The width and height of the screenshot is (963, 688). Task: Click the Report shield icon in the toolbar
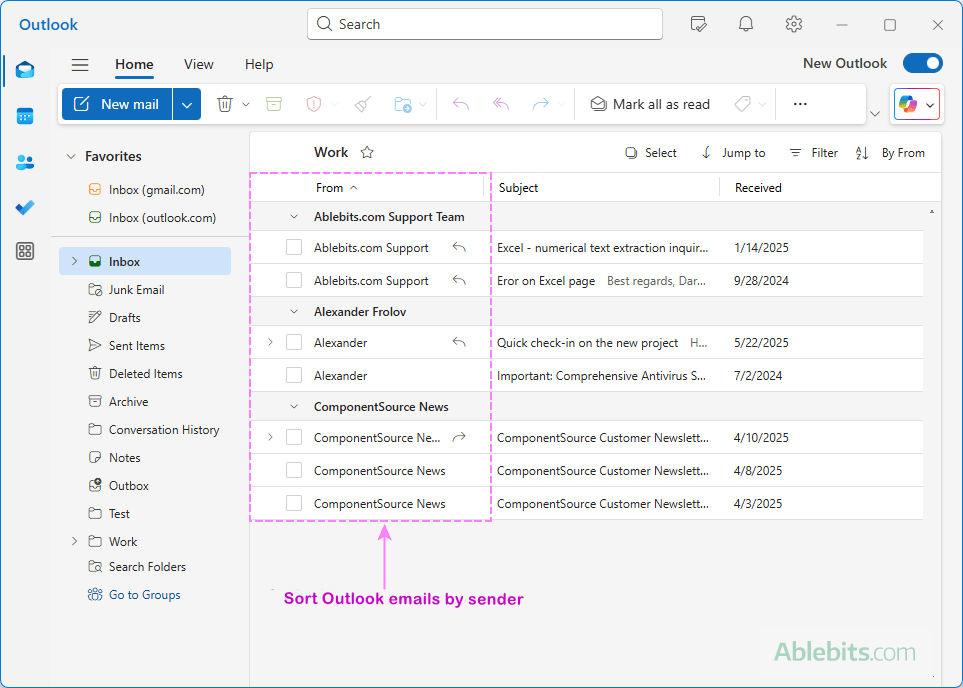pyautogui.click(x=313, y=104)
